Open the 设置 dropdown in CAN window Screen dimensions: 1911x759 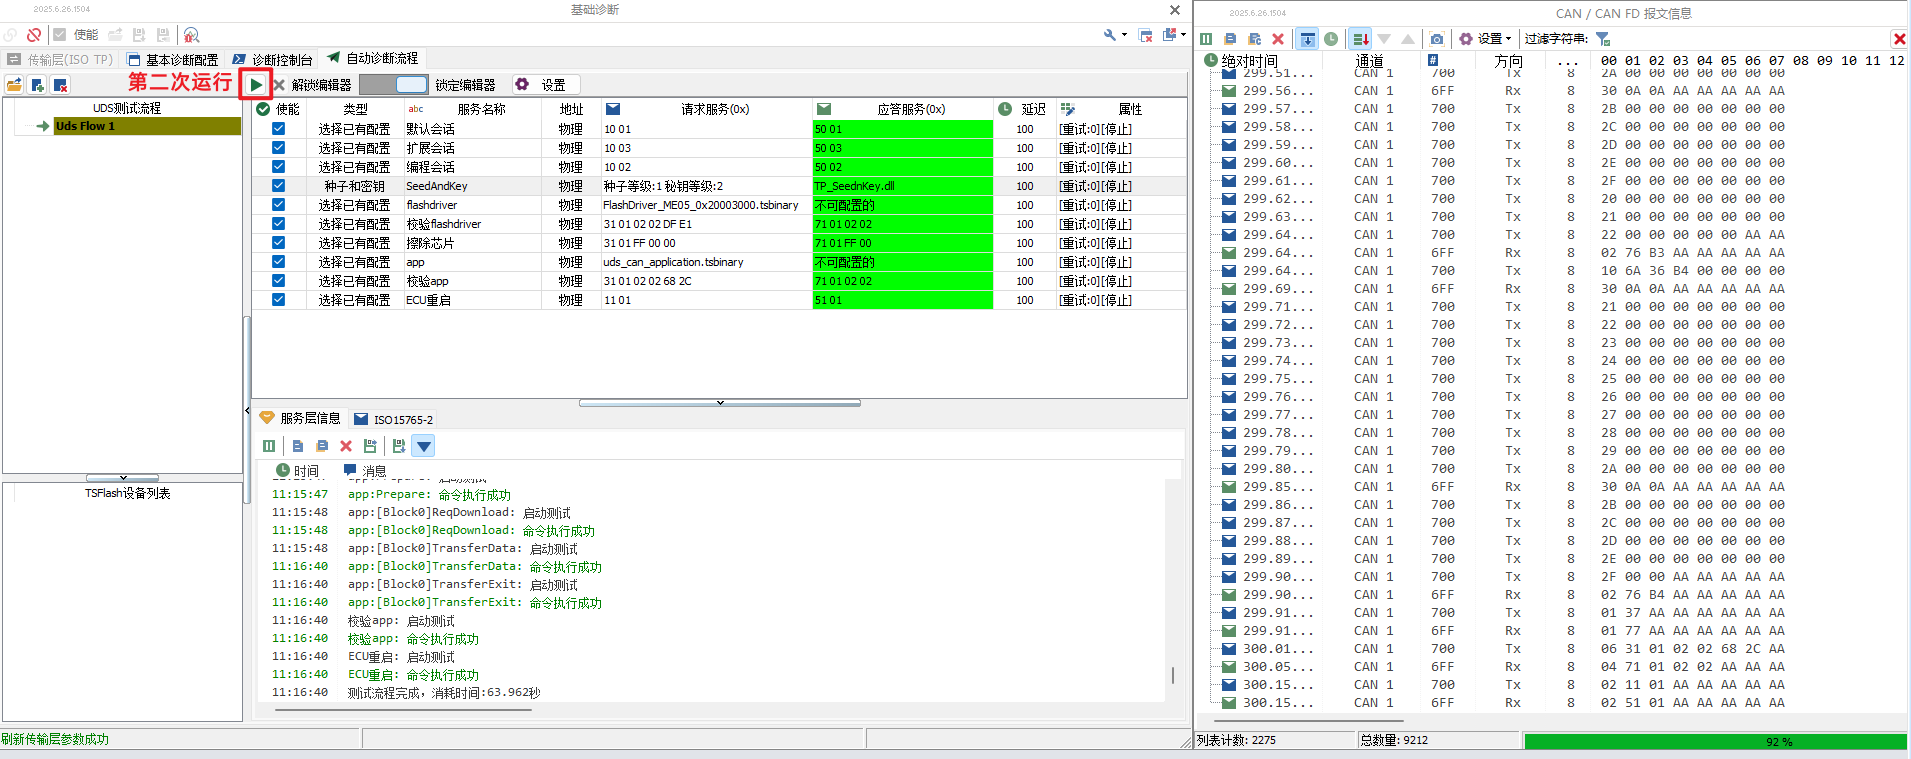click(1485, 39)
